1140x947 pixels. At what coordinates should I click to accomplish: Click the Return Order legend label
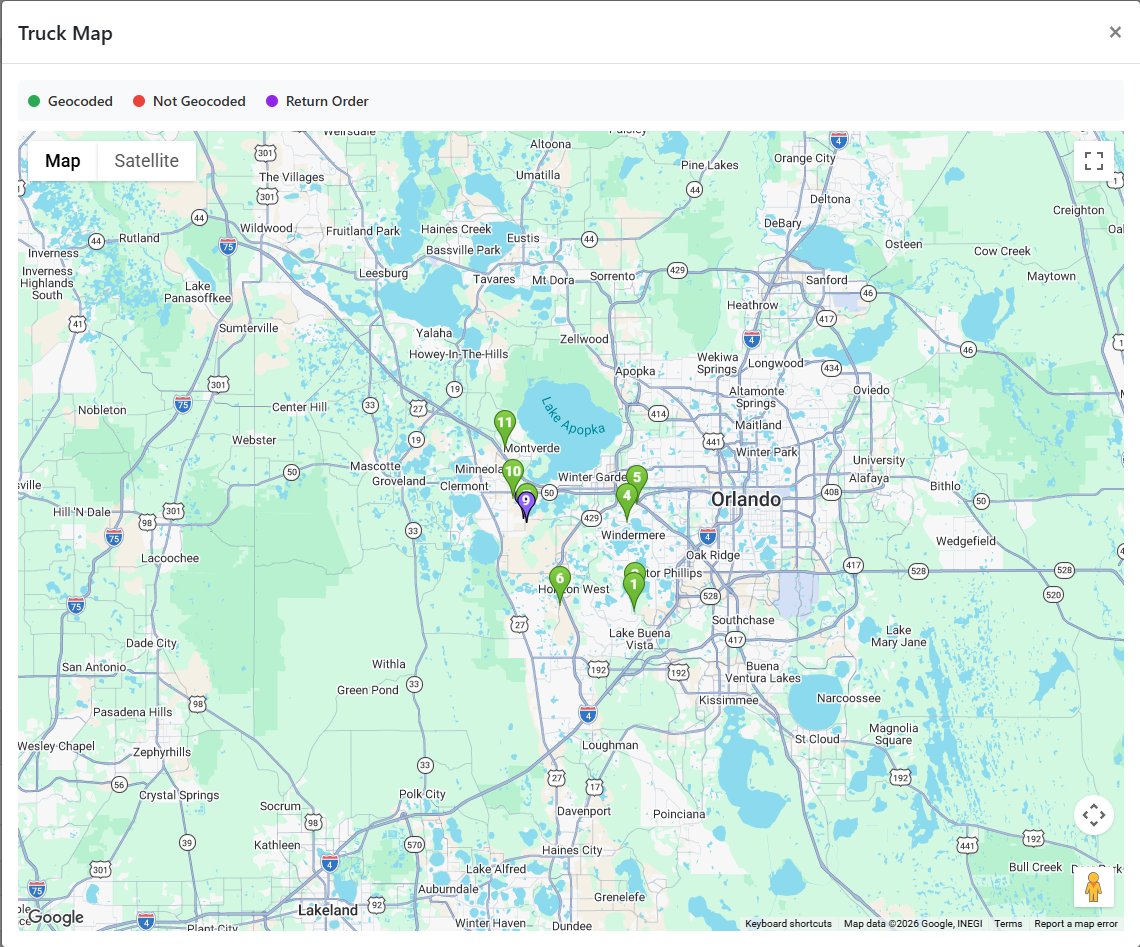tap(327, 101)
